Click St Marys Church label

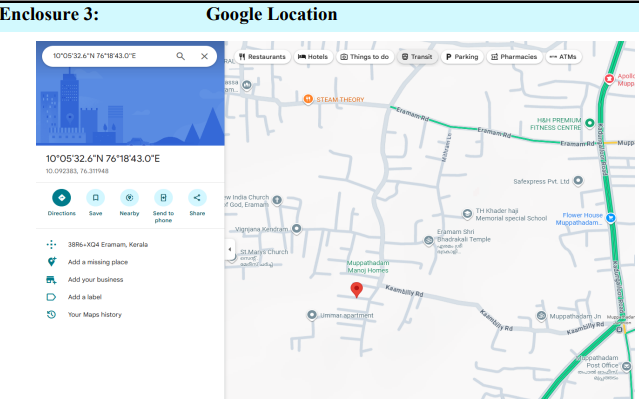point(264,252)
